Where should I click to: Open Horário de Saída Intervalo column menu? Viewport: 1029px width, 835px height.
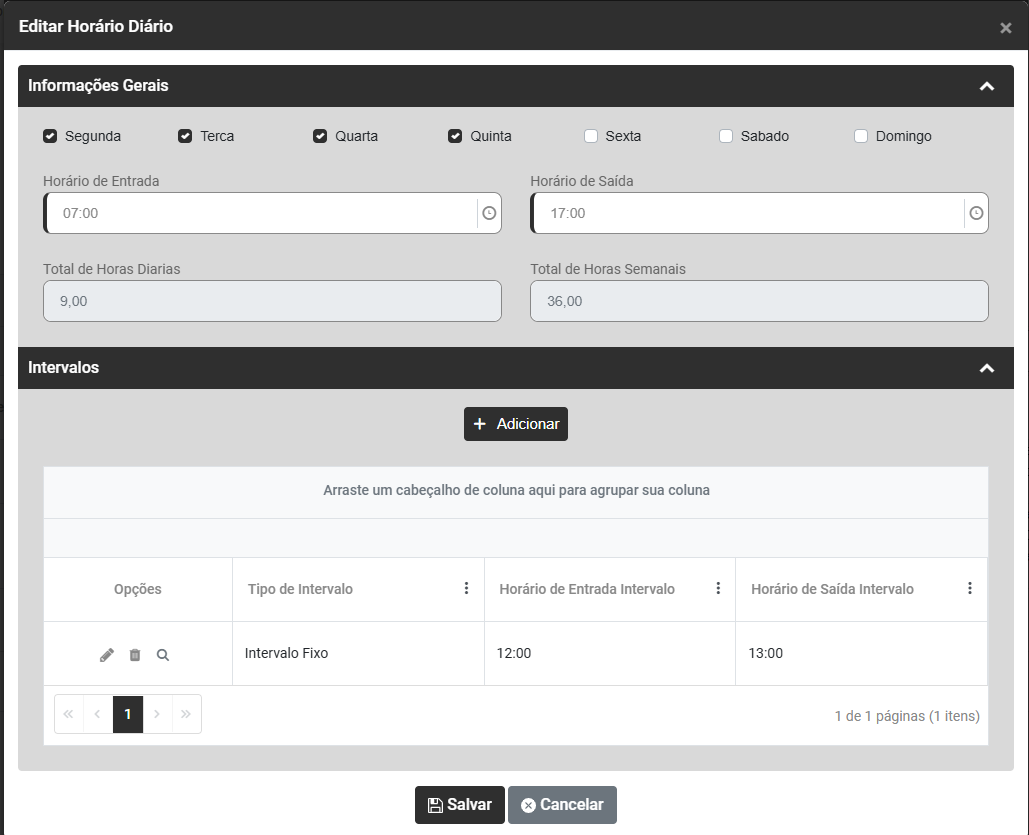pyautogui.click(x=969, y=589)
